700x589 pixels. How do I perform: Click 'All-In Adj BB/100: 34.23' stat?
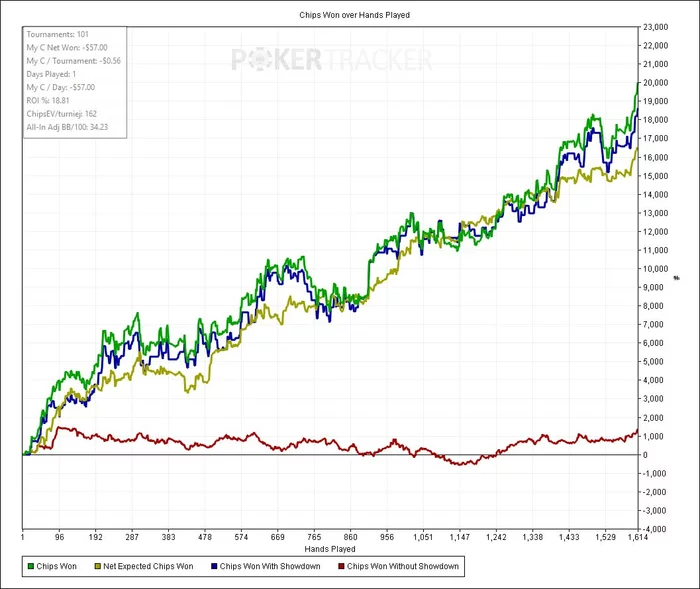pyautogui.click(x=67, y=127)
